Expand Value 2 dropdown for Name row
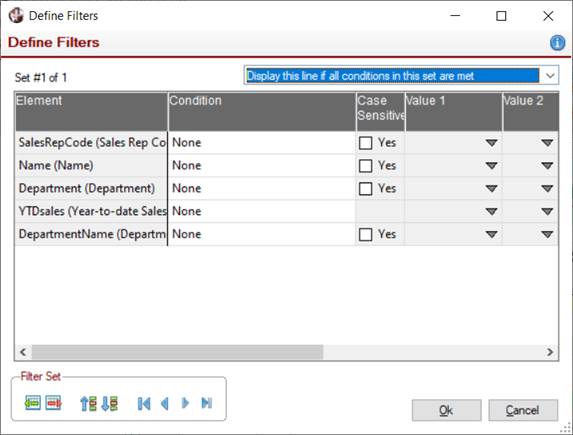The width and height of the screenshot is (573, 435). point(547,166)
